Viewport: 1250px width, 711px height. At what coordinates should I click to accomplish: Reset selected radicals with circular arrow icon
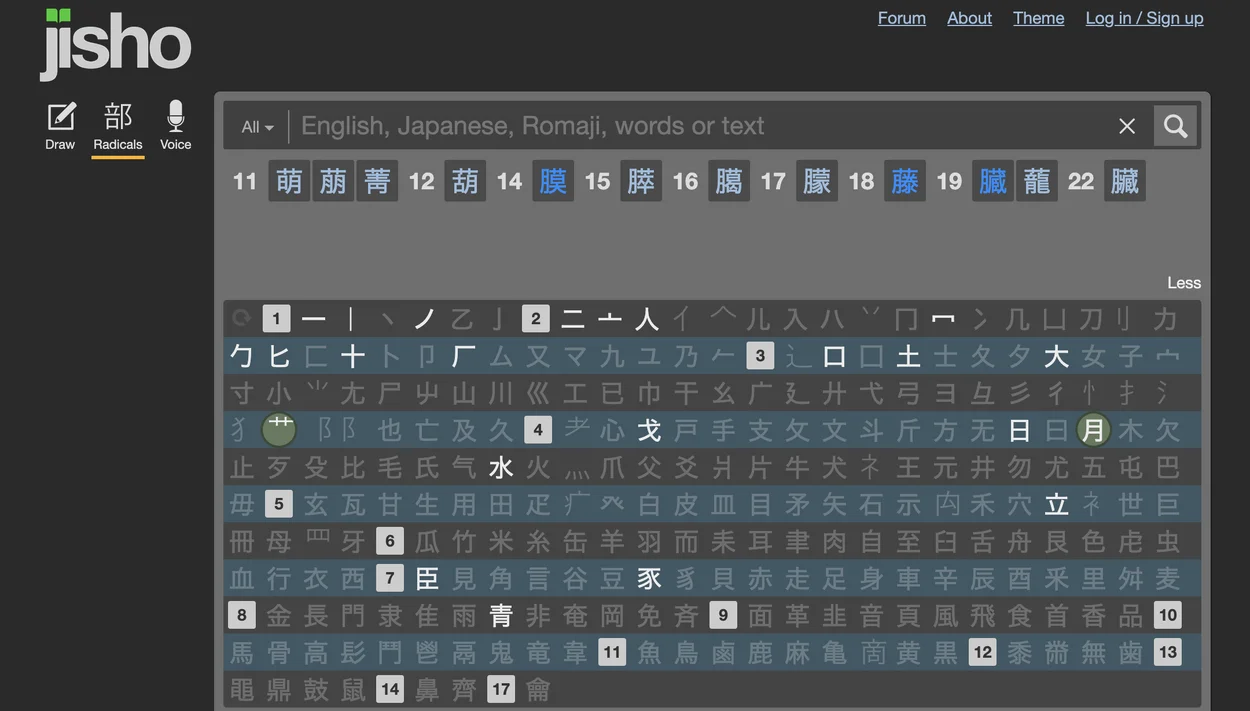[x=241, y=319]
